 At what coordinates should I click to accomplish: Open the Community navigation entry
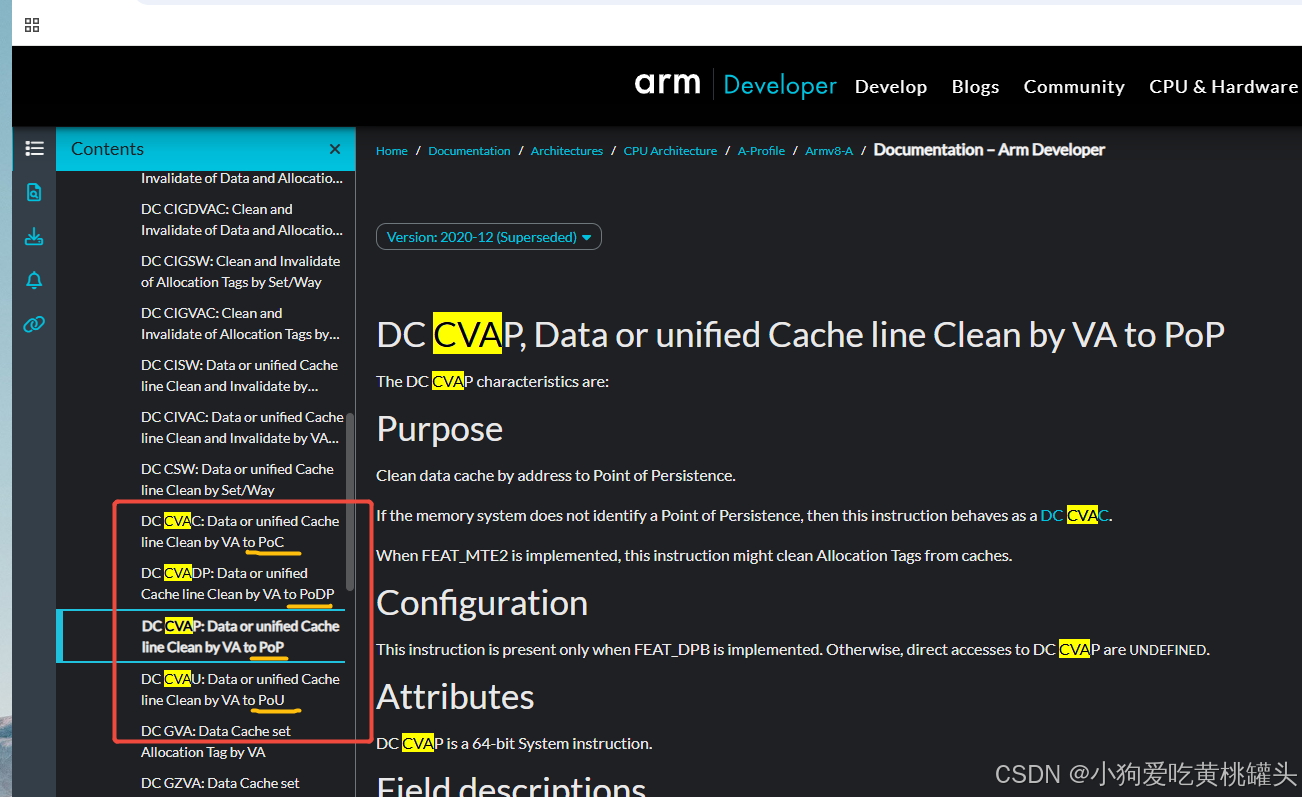pyautogui.click(x=1074, y=87)
